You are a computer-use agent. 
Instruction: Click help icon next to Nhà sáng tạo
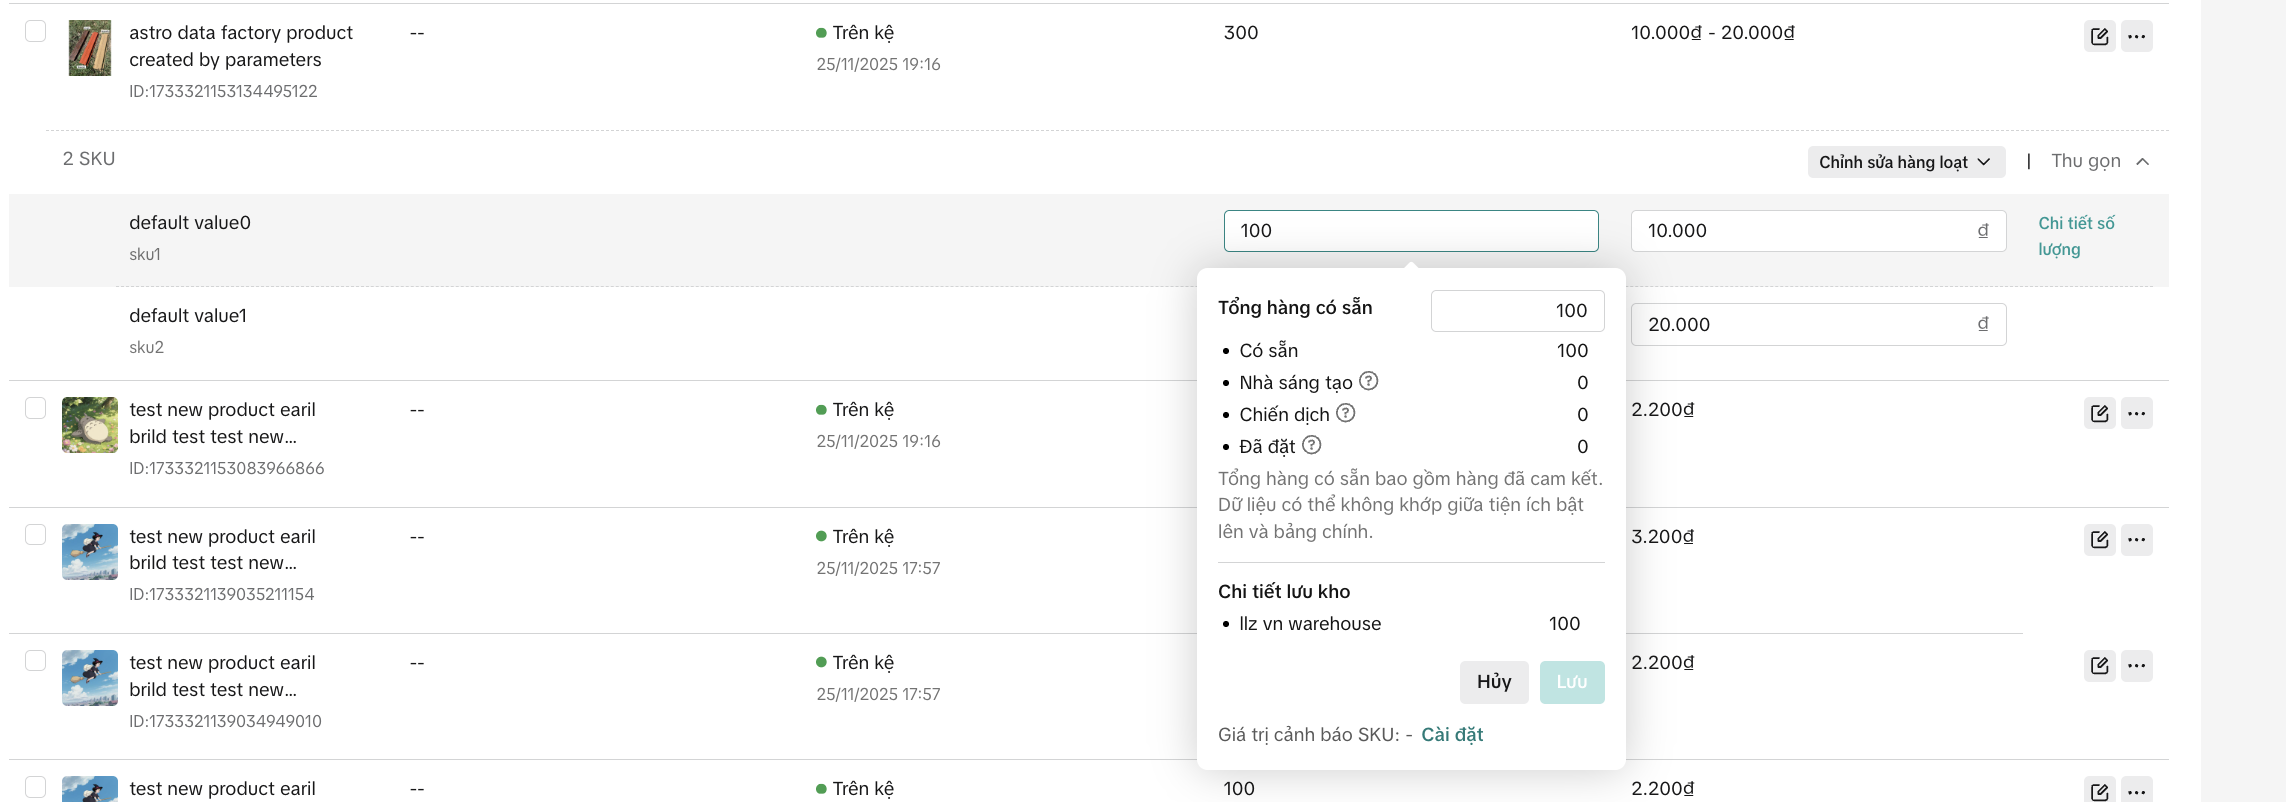click(x=1368, y=381)
